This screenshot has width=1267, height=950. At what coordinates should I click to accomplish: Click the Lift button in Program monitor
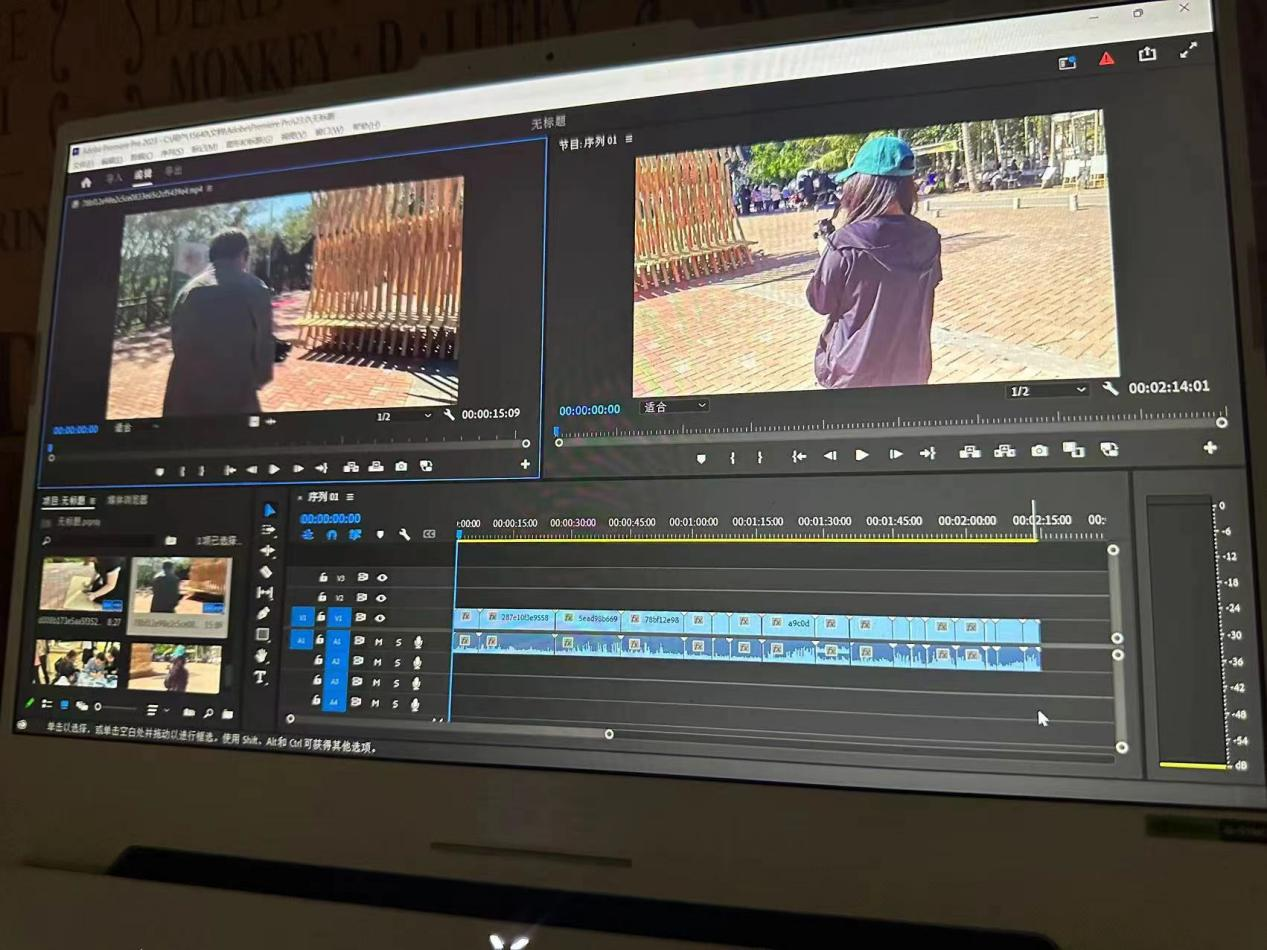(969, 452)
